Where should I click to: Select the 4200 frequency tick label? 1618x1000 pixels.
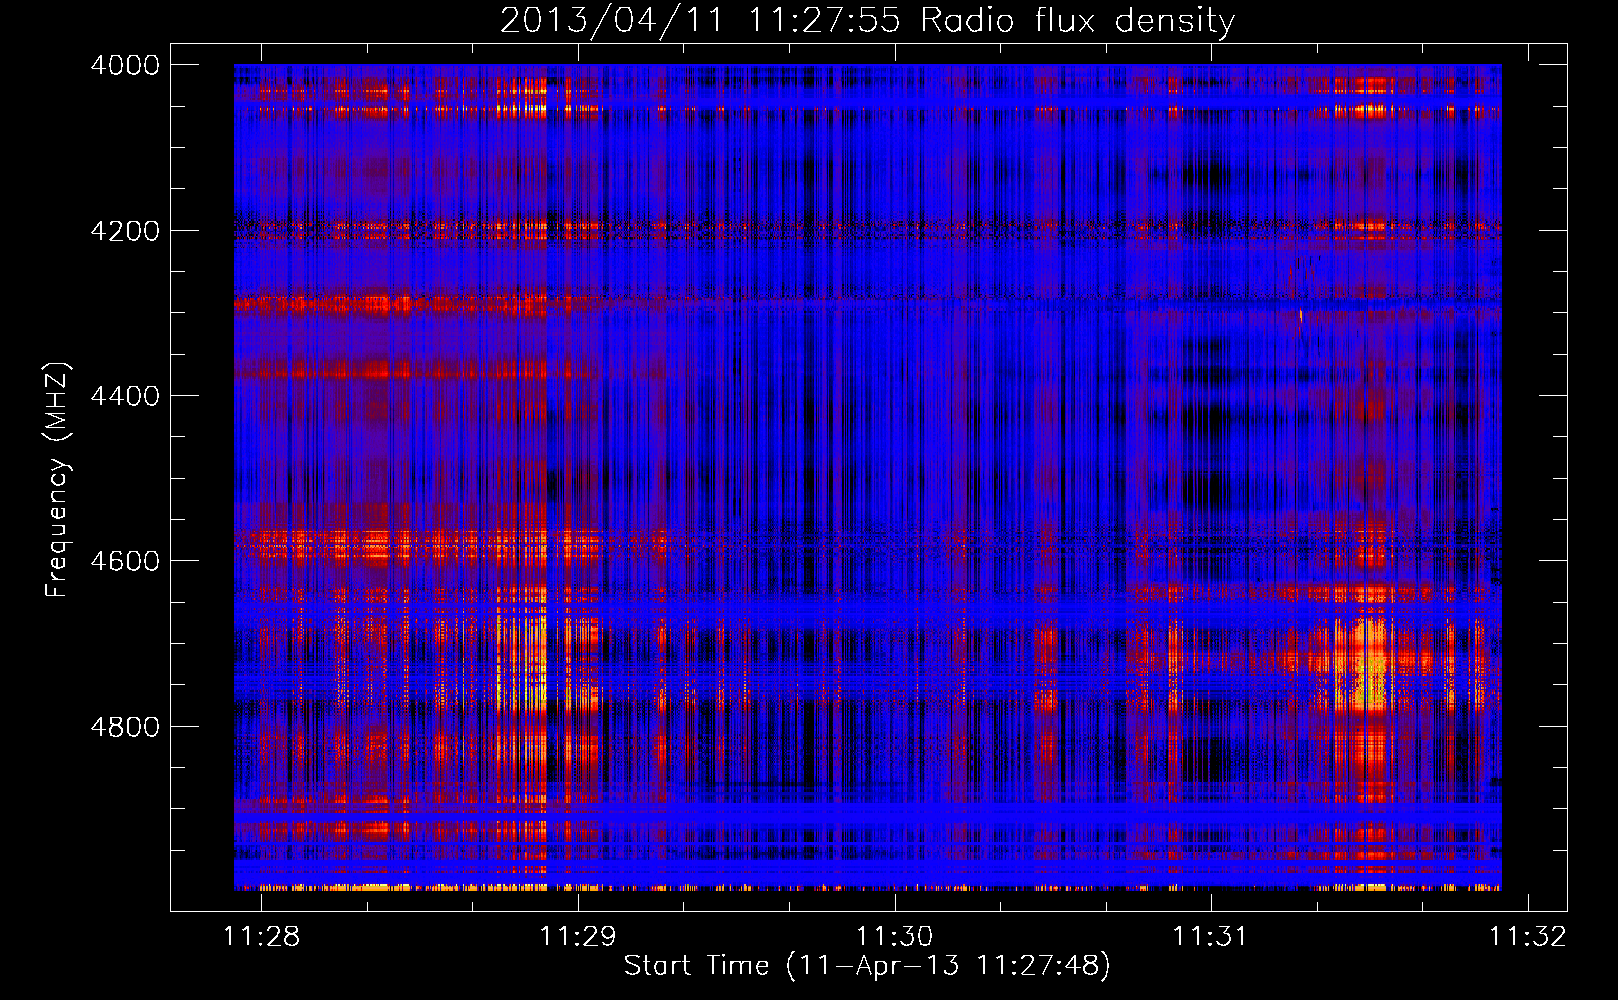[125, 231]
